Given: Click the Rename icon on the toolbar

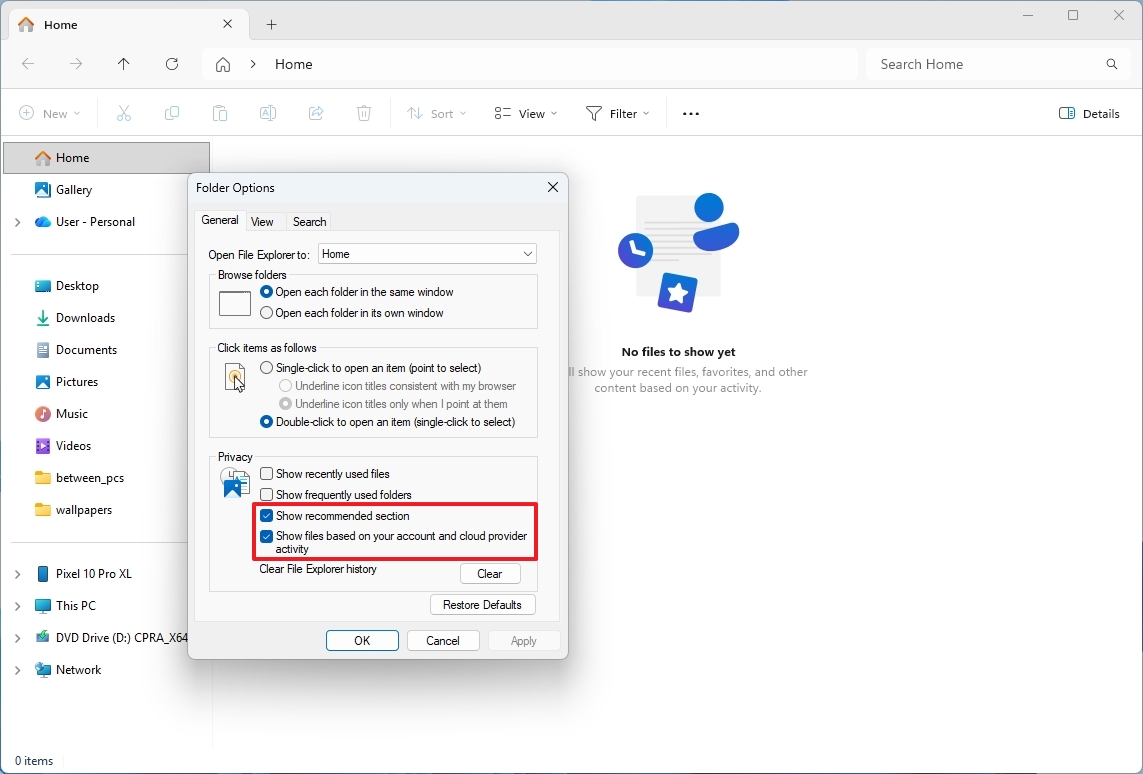Looking at the screenshot, I should 267,113.
